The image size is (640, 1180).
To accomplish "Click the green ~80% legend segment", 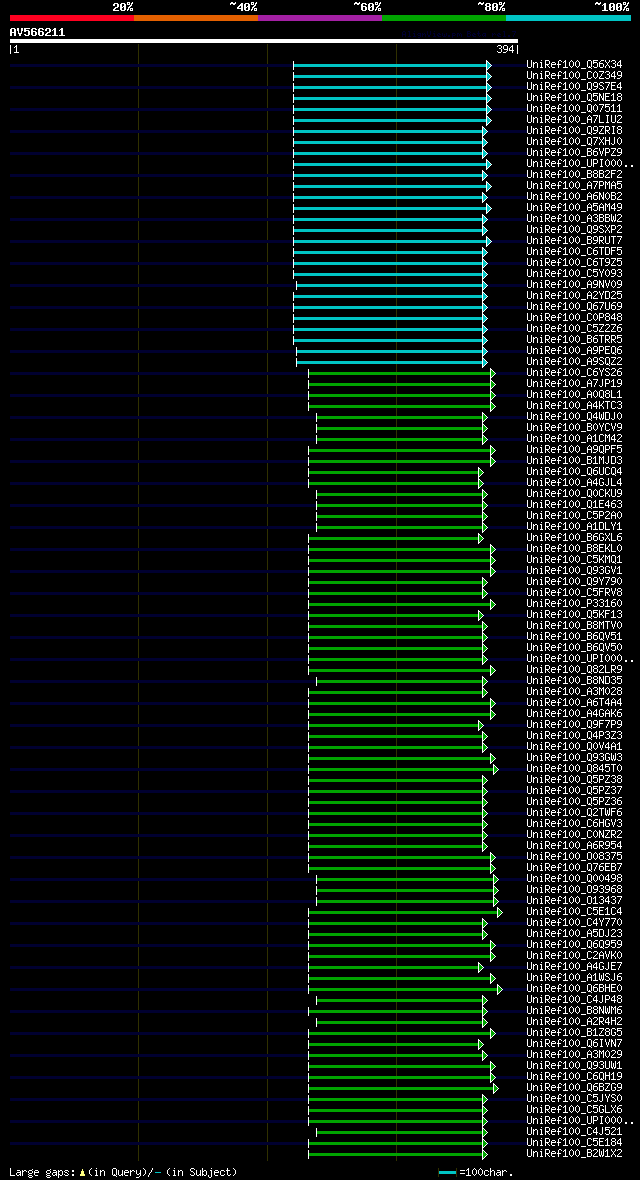I will point(444,17).
